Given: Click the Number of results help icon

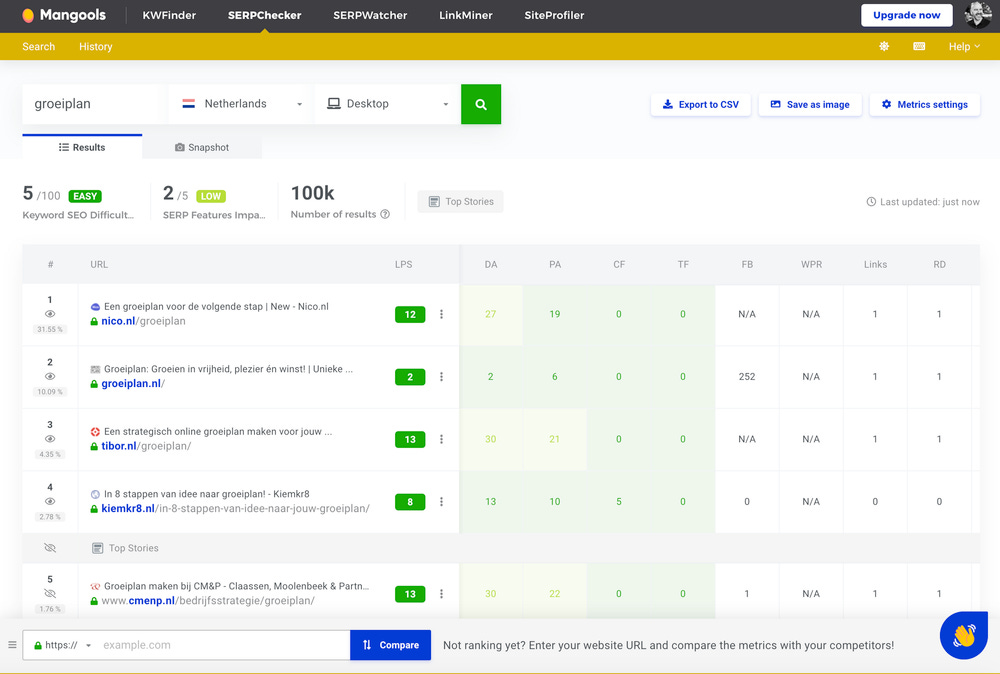Looking at the screenshot, I should point(385,214).
